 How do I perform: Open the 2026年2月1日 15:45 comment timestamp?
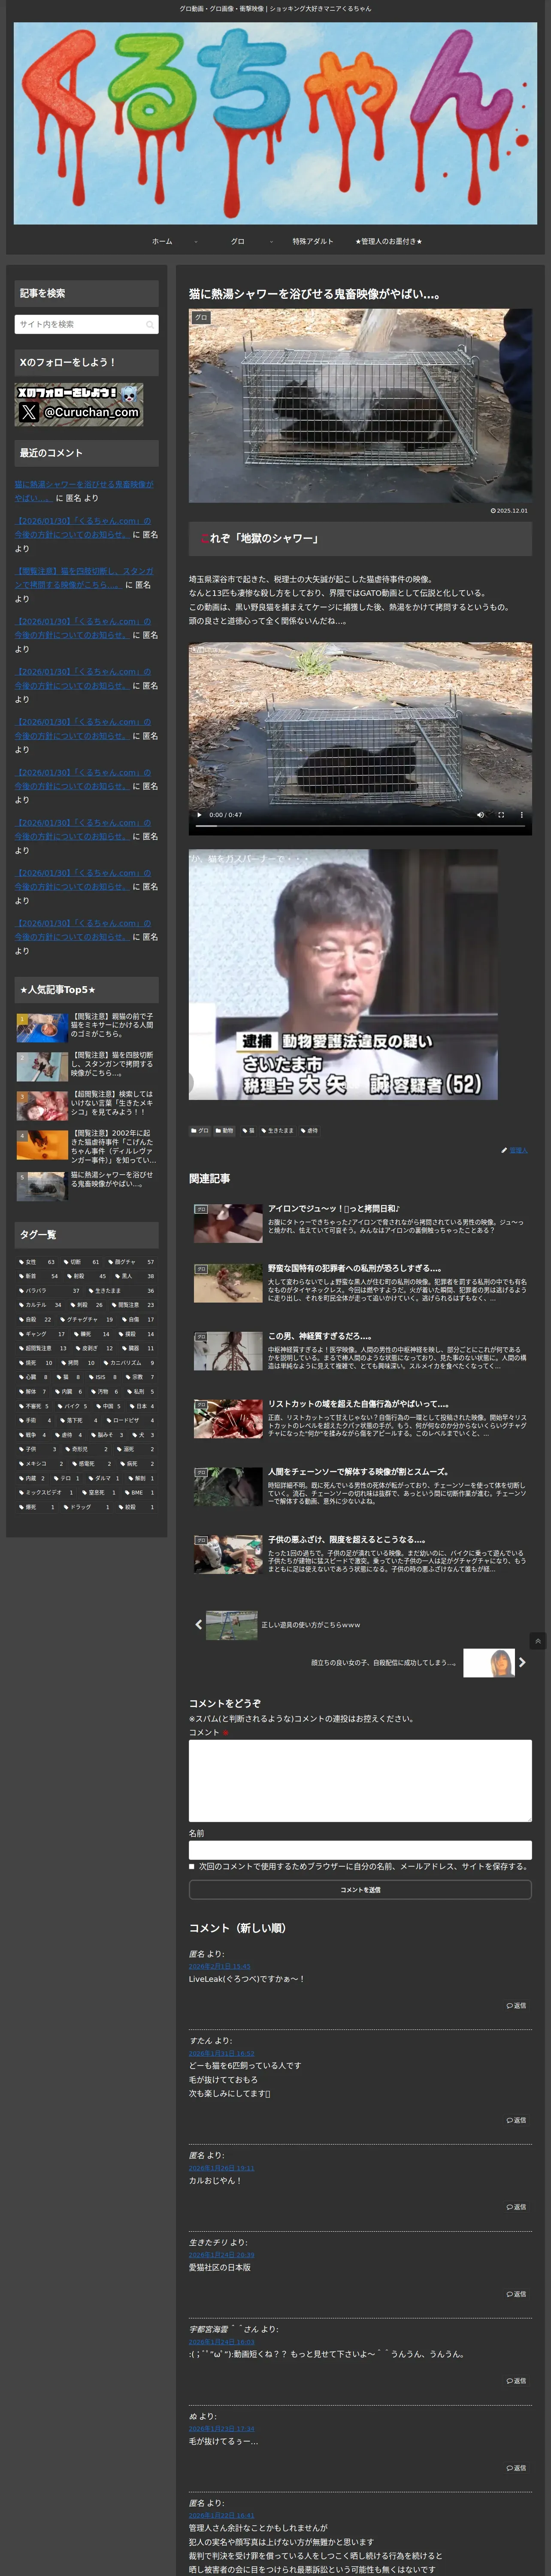(220, 1967)
